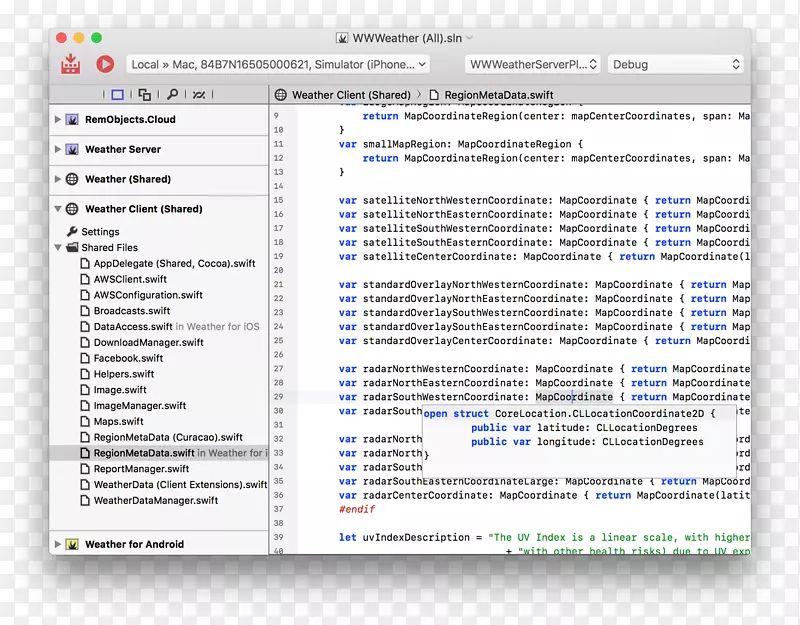The image size is (800, 625).
Task: Click the Weather Client (Shared) globe icon
Action: coord(72,209)
